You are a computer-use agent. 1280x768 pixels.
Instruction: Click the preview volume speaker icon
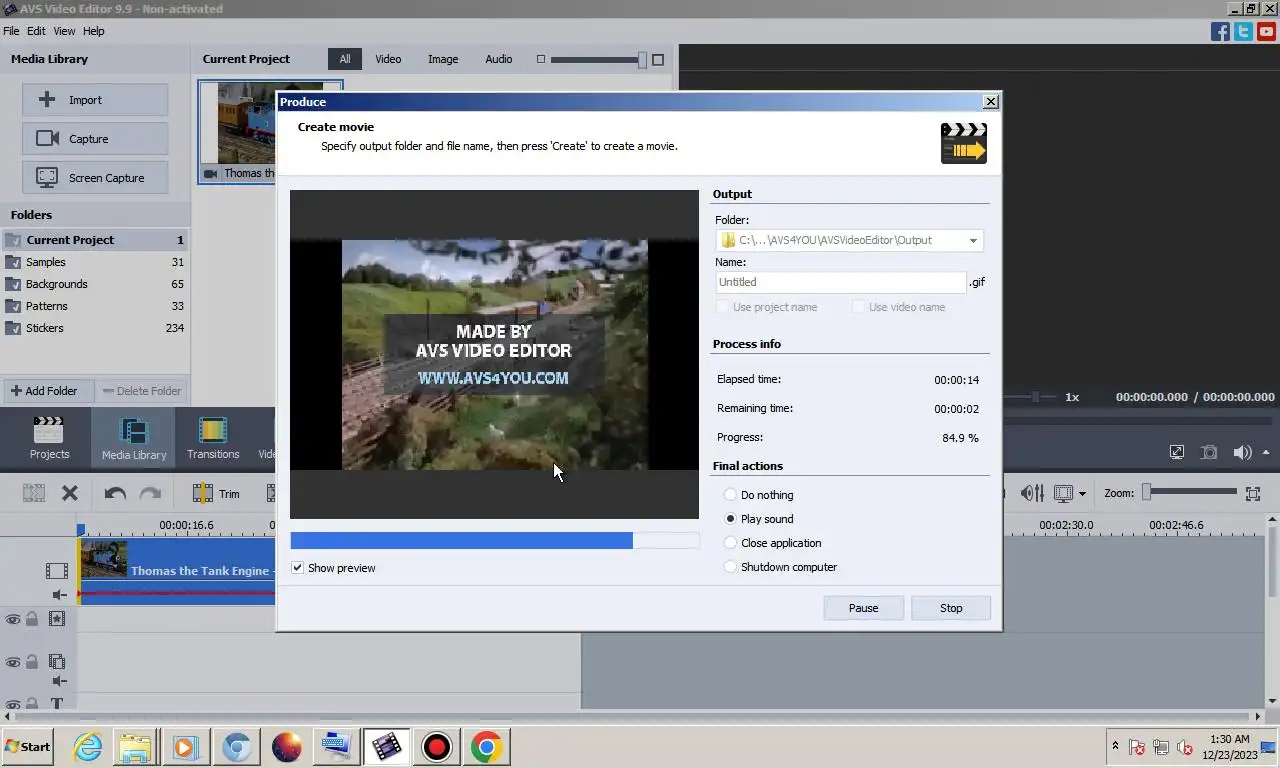click(1242, 452)
